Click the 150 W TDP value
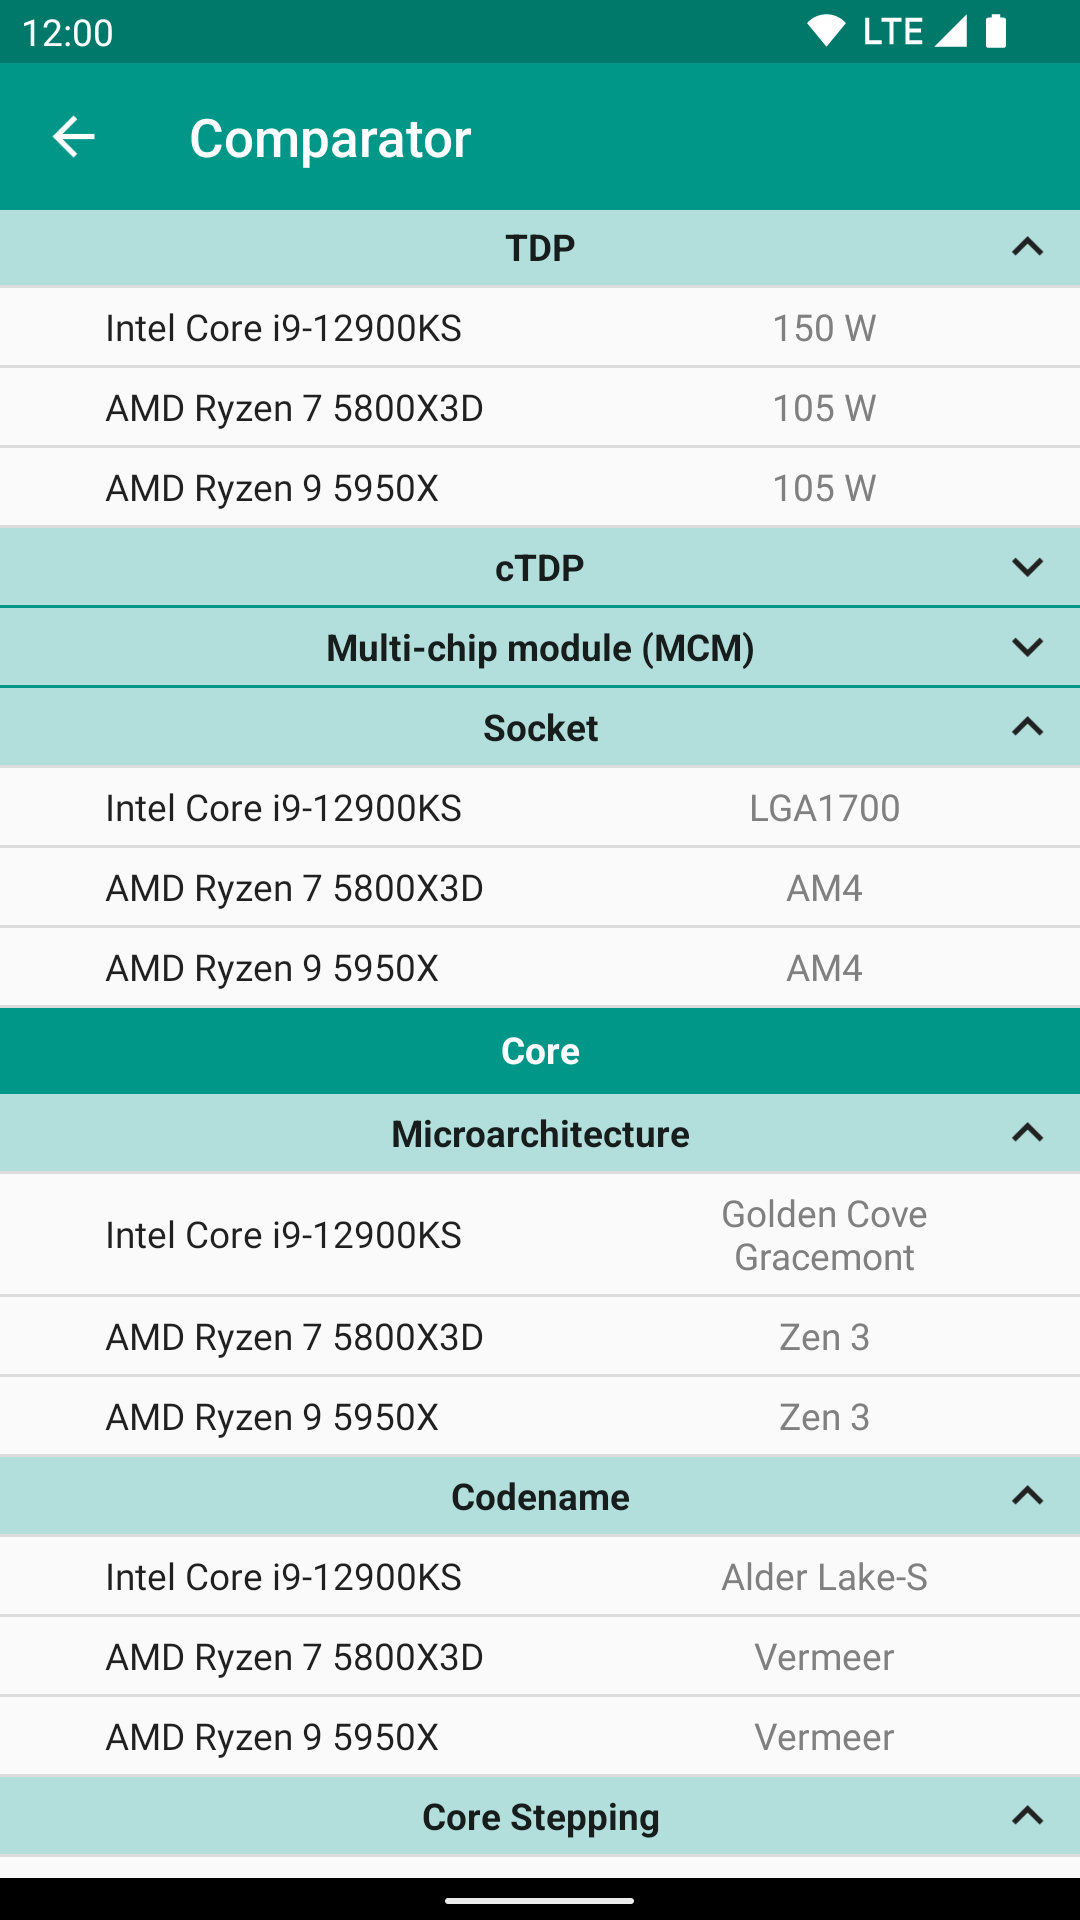 click(x=824, y=328)
